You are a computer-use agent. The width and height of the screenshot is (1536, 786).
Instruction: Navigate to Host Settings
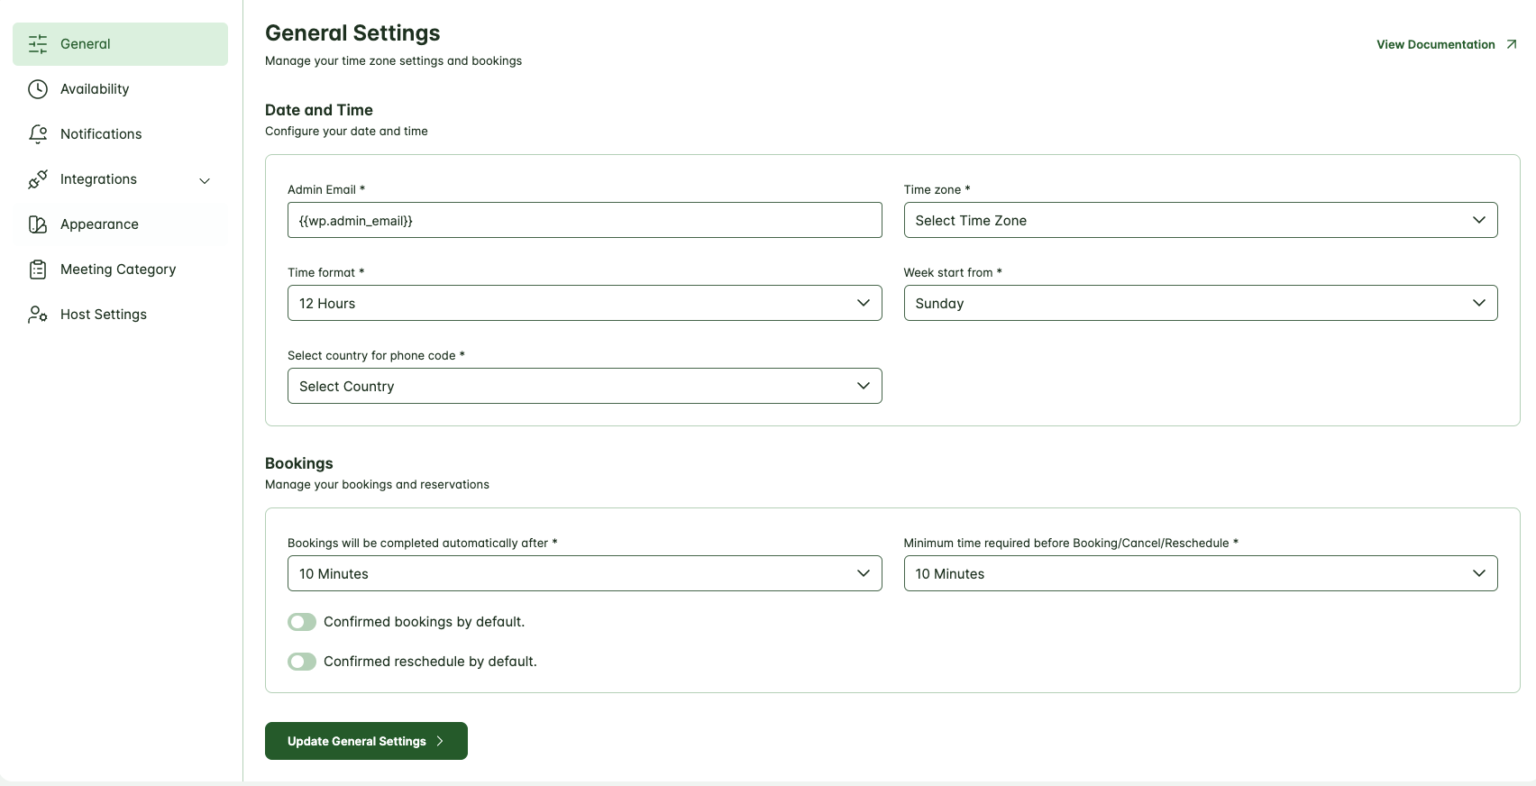(103, 314)
